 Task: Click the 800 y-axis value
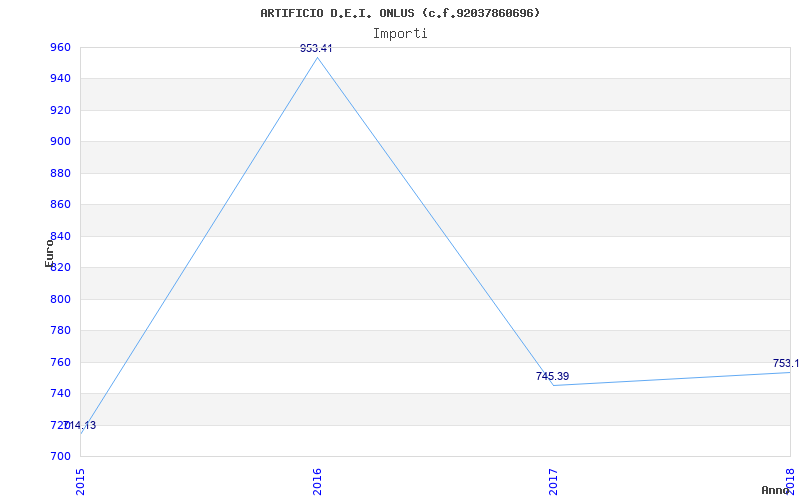tap(60, 299)
